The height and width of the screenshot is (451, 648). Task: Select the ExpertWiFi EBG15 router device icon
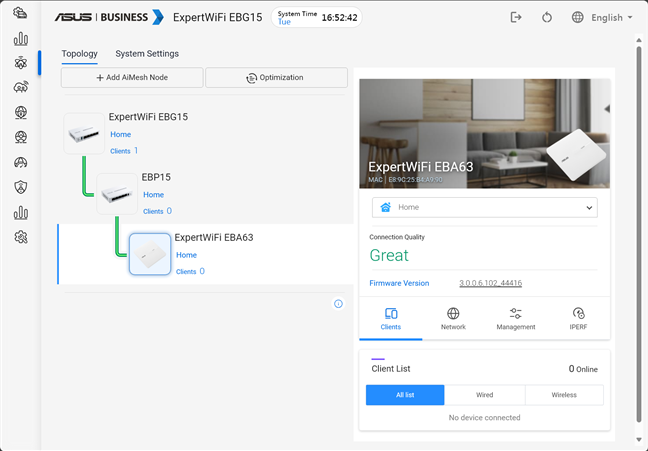(x=84, y=134)
